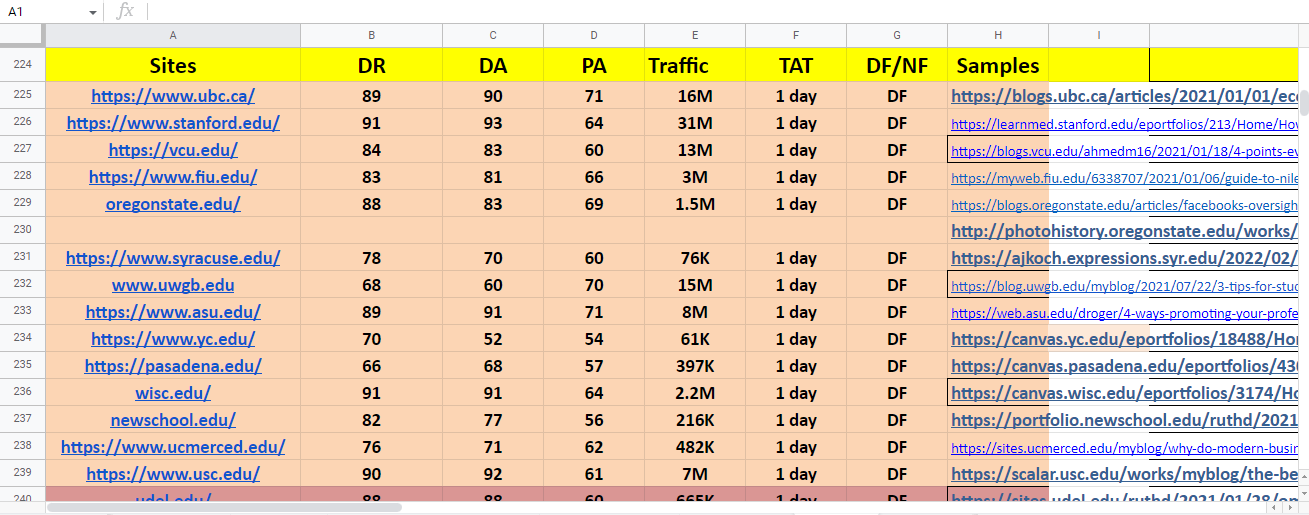Open the https://www.stanford.edu/ site link
The image size is (1309, 515).
click(x=173, y=123)
